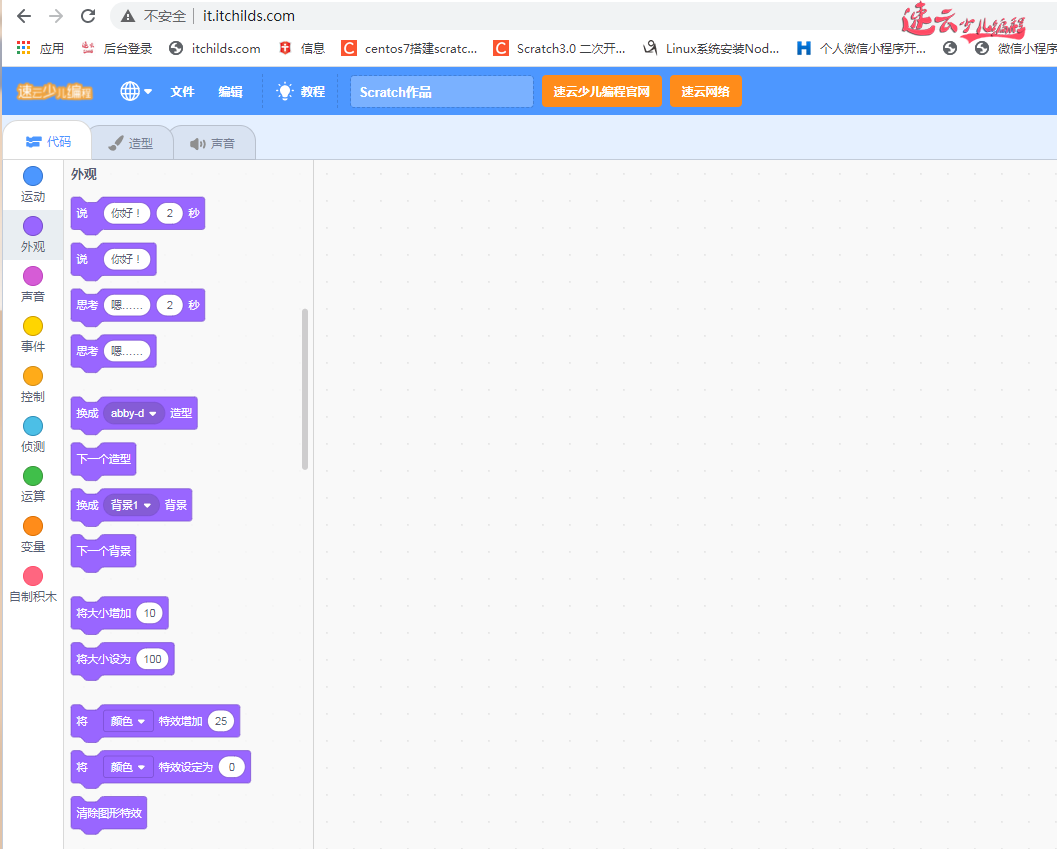Select the 运动 (Motion) category circle
1057x849 pixels.
click(x=33, y=177)
